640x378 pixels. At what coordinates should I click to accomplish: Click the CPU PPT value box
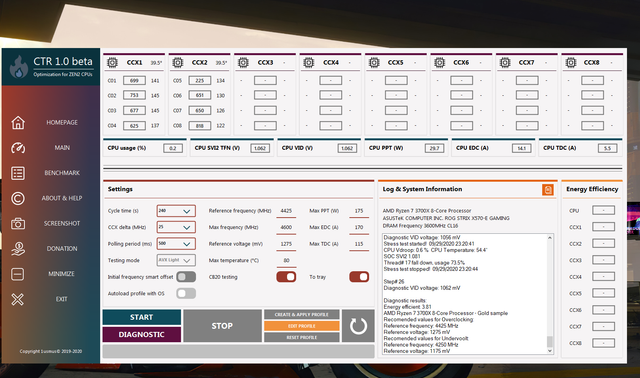(434, 148)
